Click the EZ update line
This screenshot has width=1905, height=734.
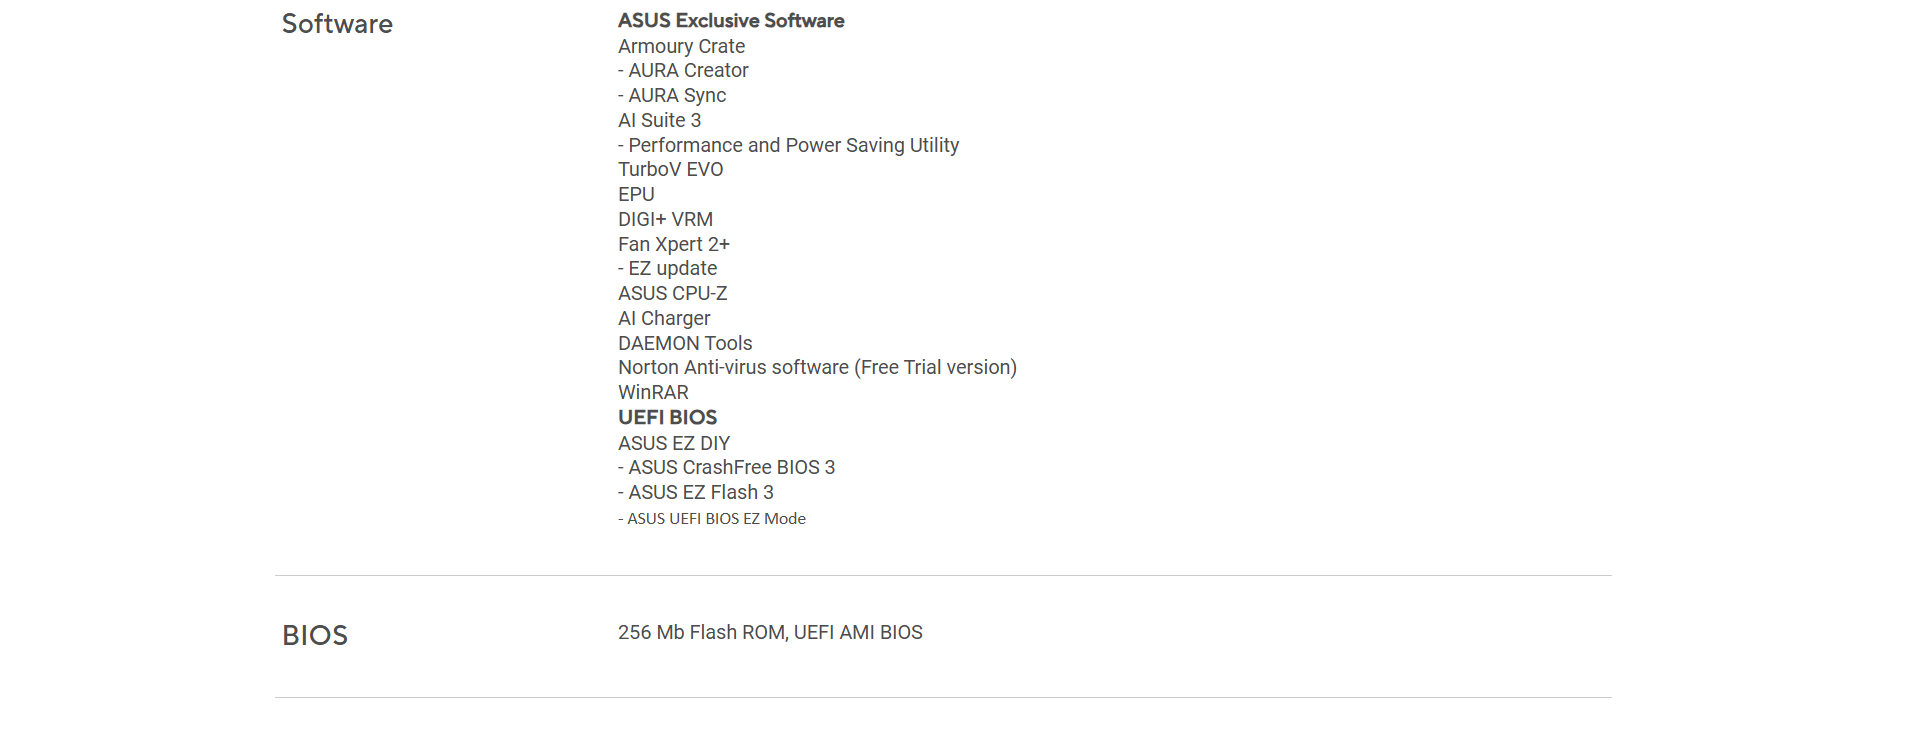667,268
